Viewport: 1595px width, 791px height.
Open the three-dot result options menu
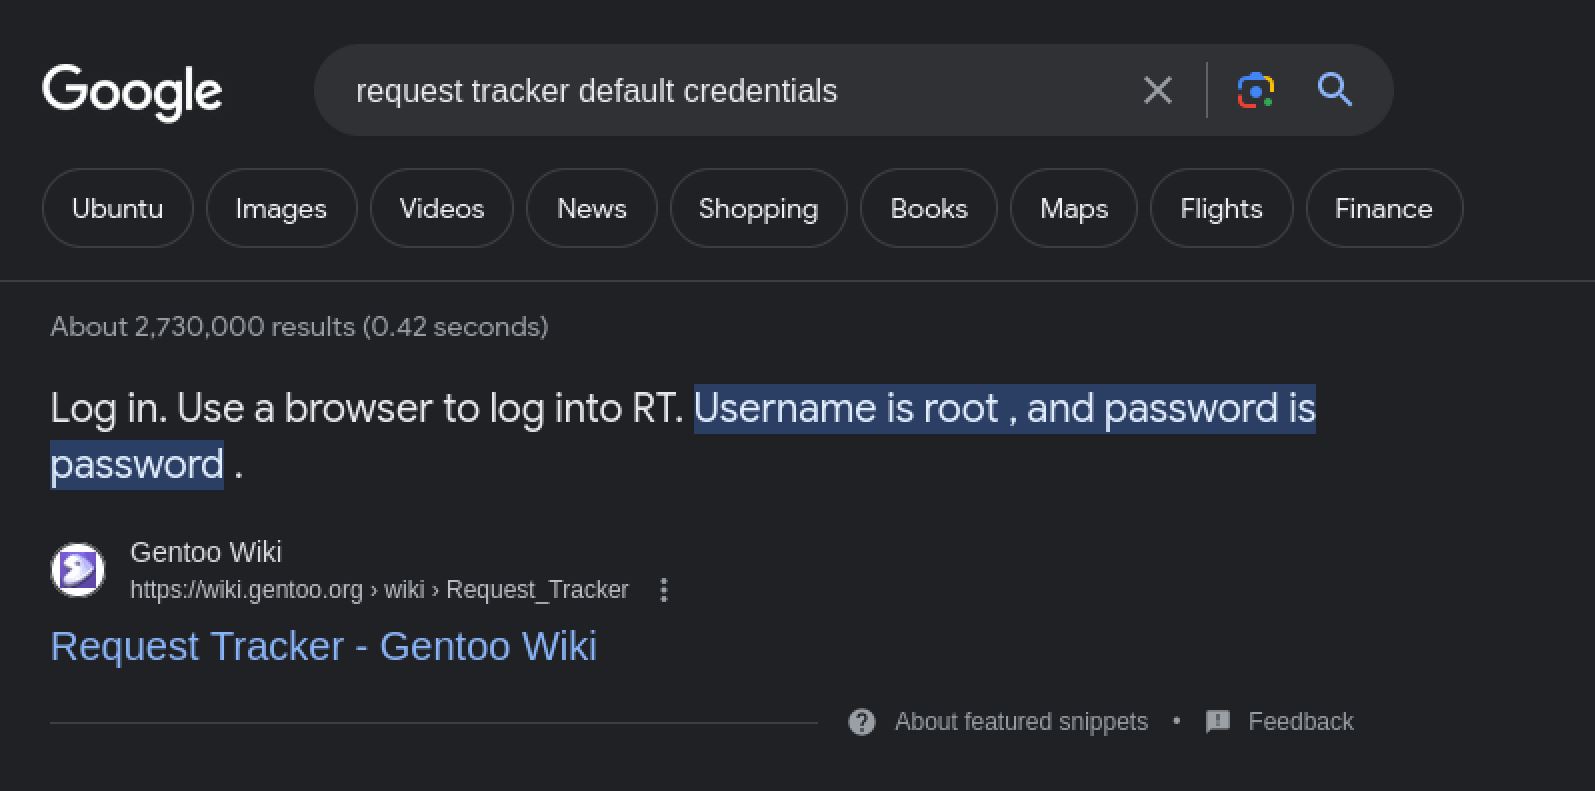(664, 590)
